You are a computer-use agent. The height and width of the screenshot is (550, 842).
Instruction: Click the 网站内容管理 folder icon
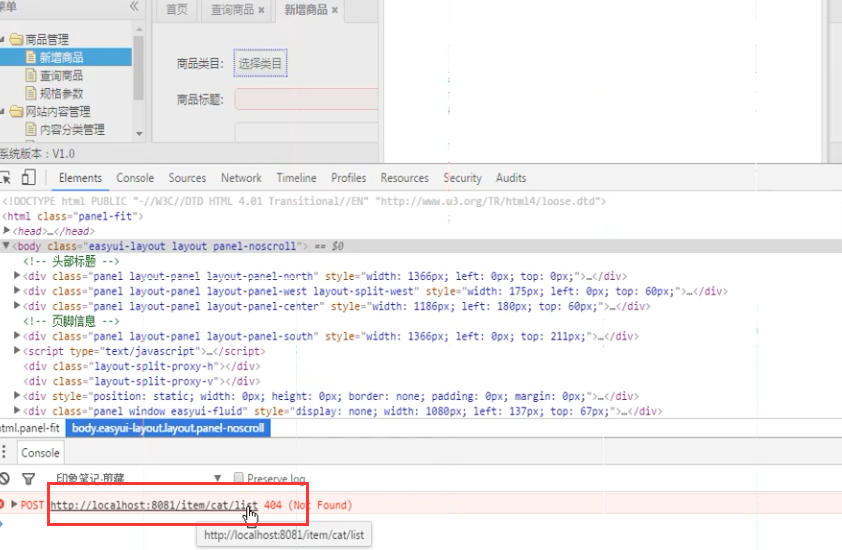click(17, 111)
